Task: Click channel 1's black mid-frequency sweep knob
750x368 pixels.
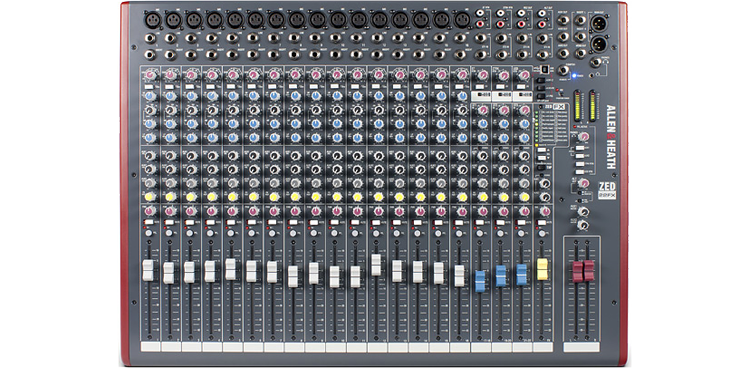Action: [150, 111]
